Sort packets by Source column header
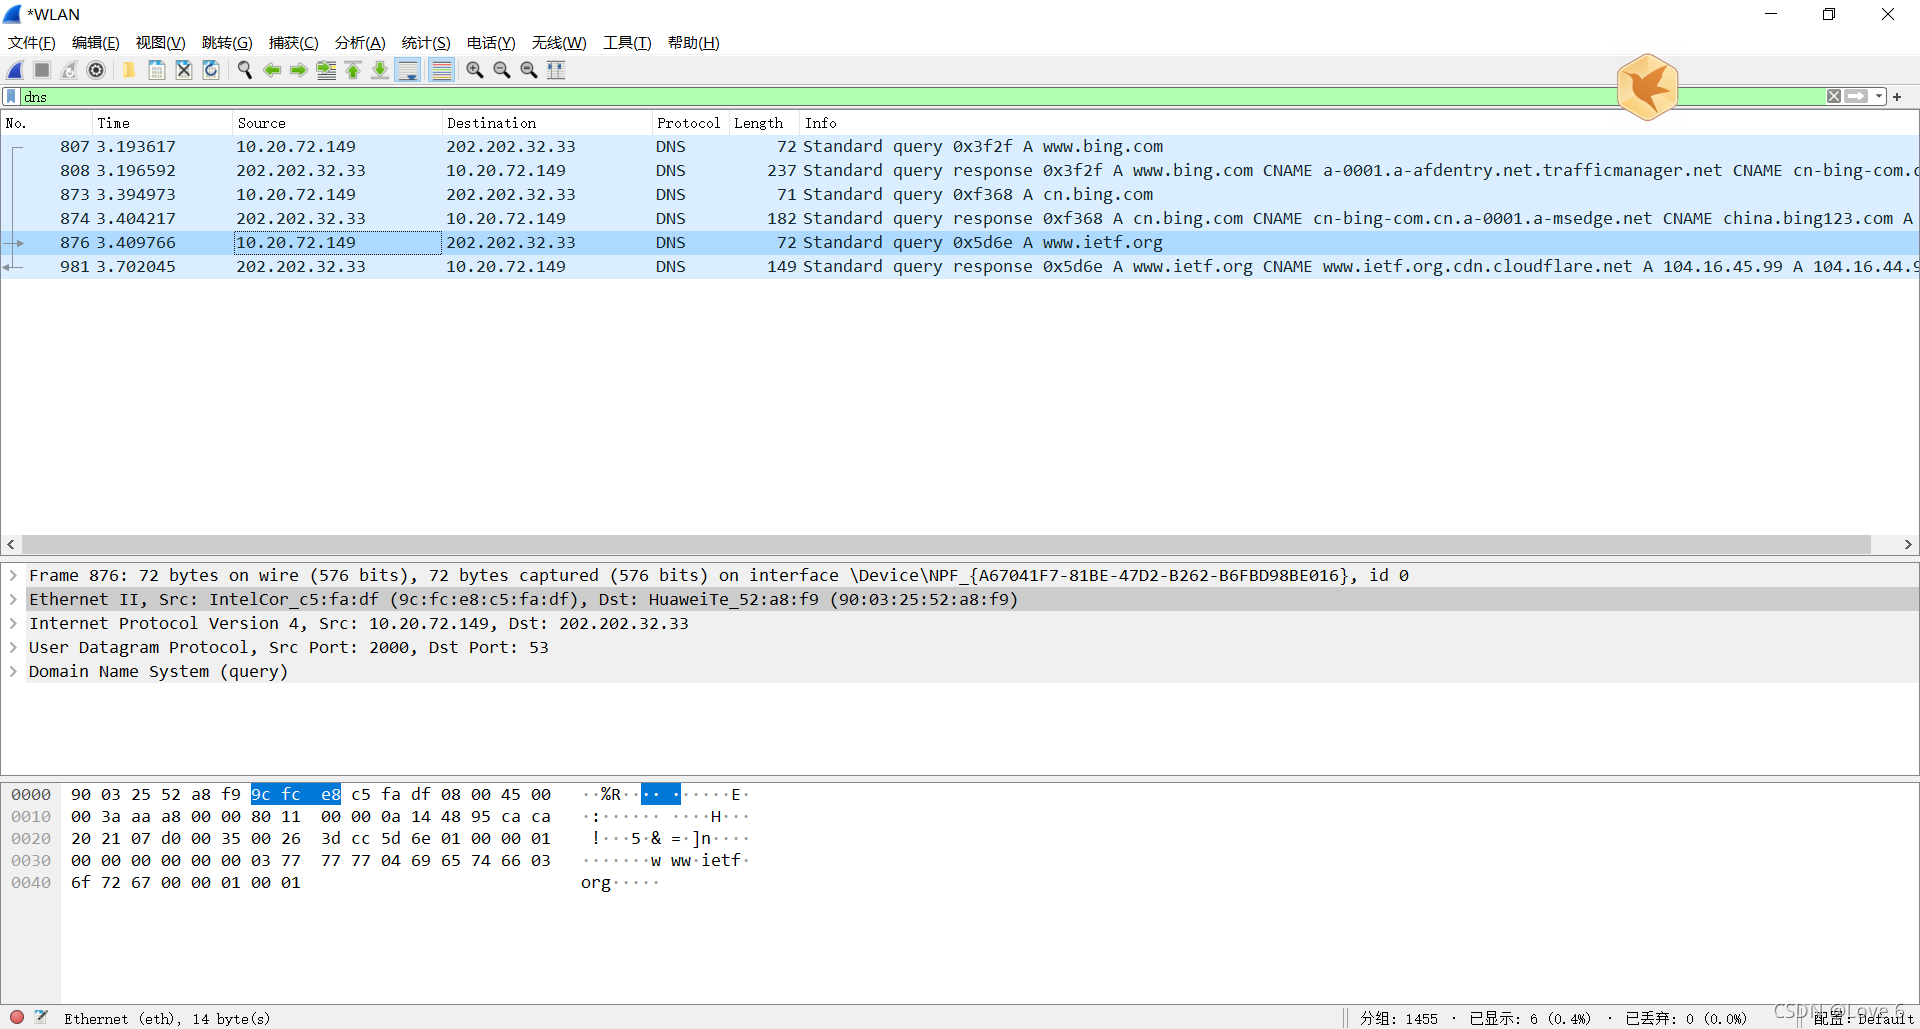This screenshot has width=1920, height=1029. (x=337, y=123)
